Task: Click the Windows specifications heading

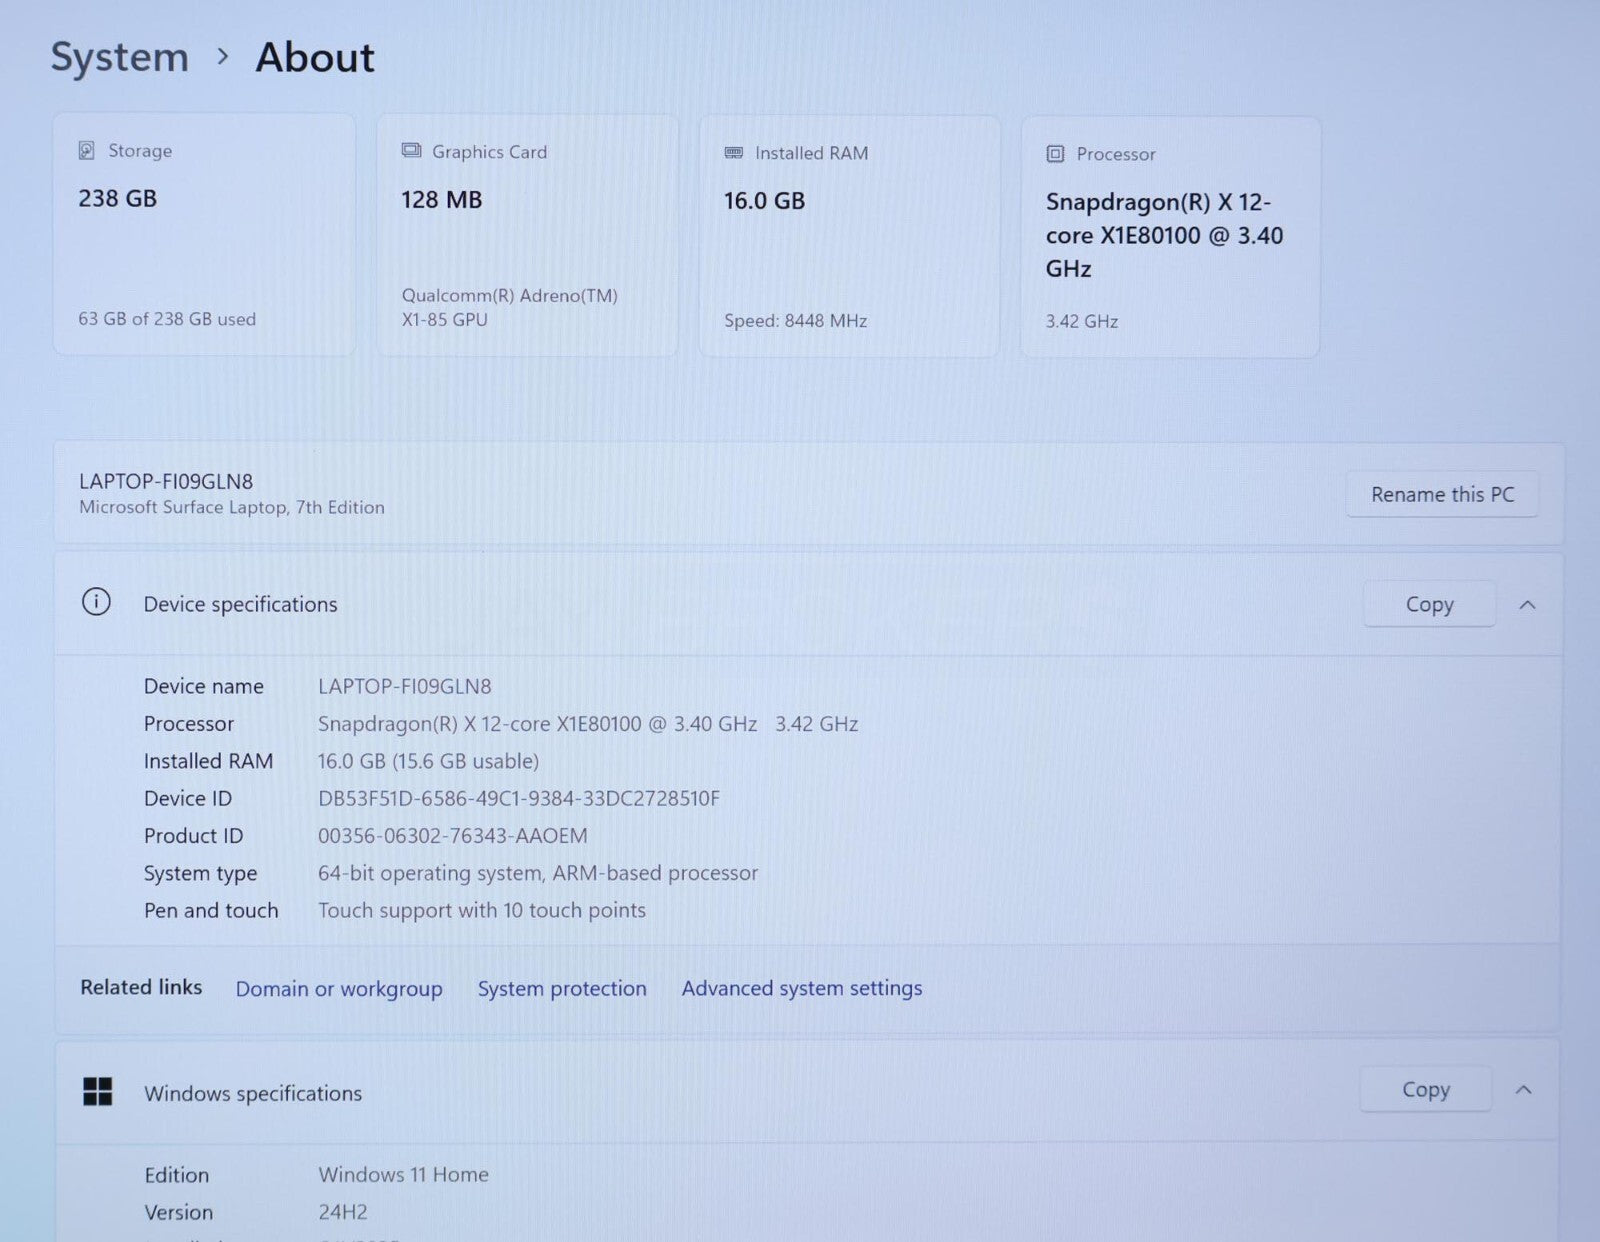Action: point(253,1093)
